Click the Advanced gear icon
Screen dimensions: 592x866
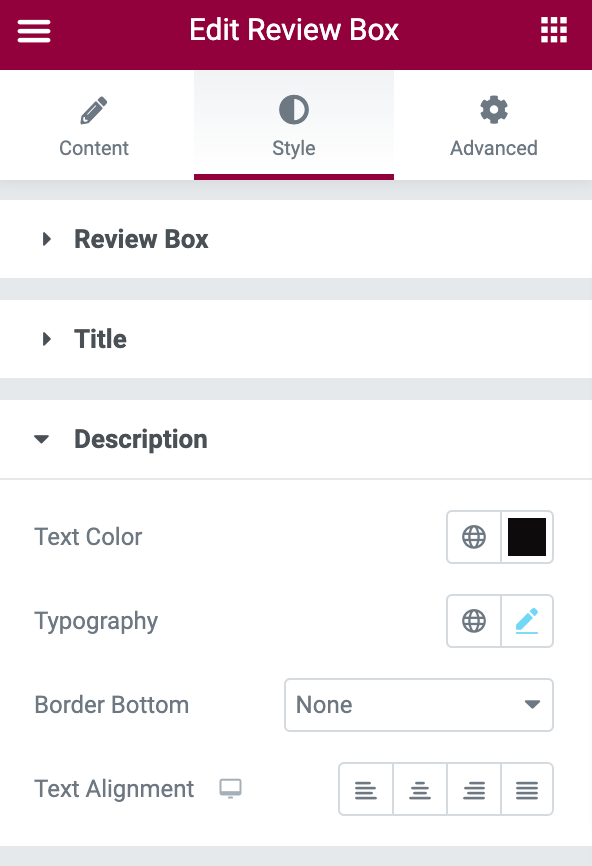[x=494, y=110]
